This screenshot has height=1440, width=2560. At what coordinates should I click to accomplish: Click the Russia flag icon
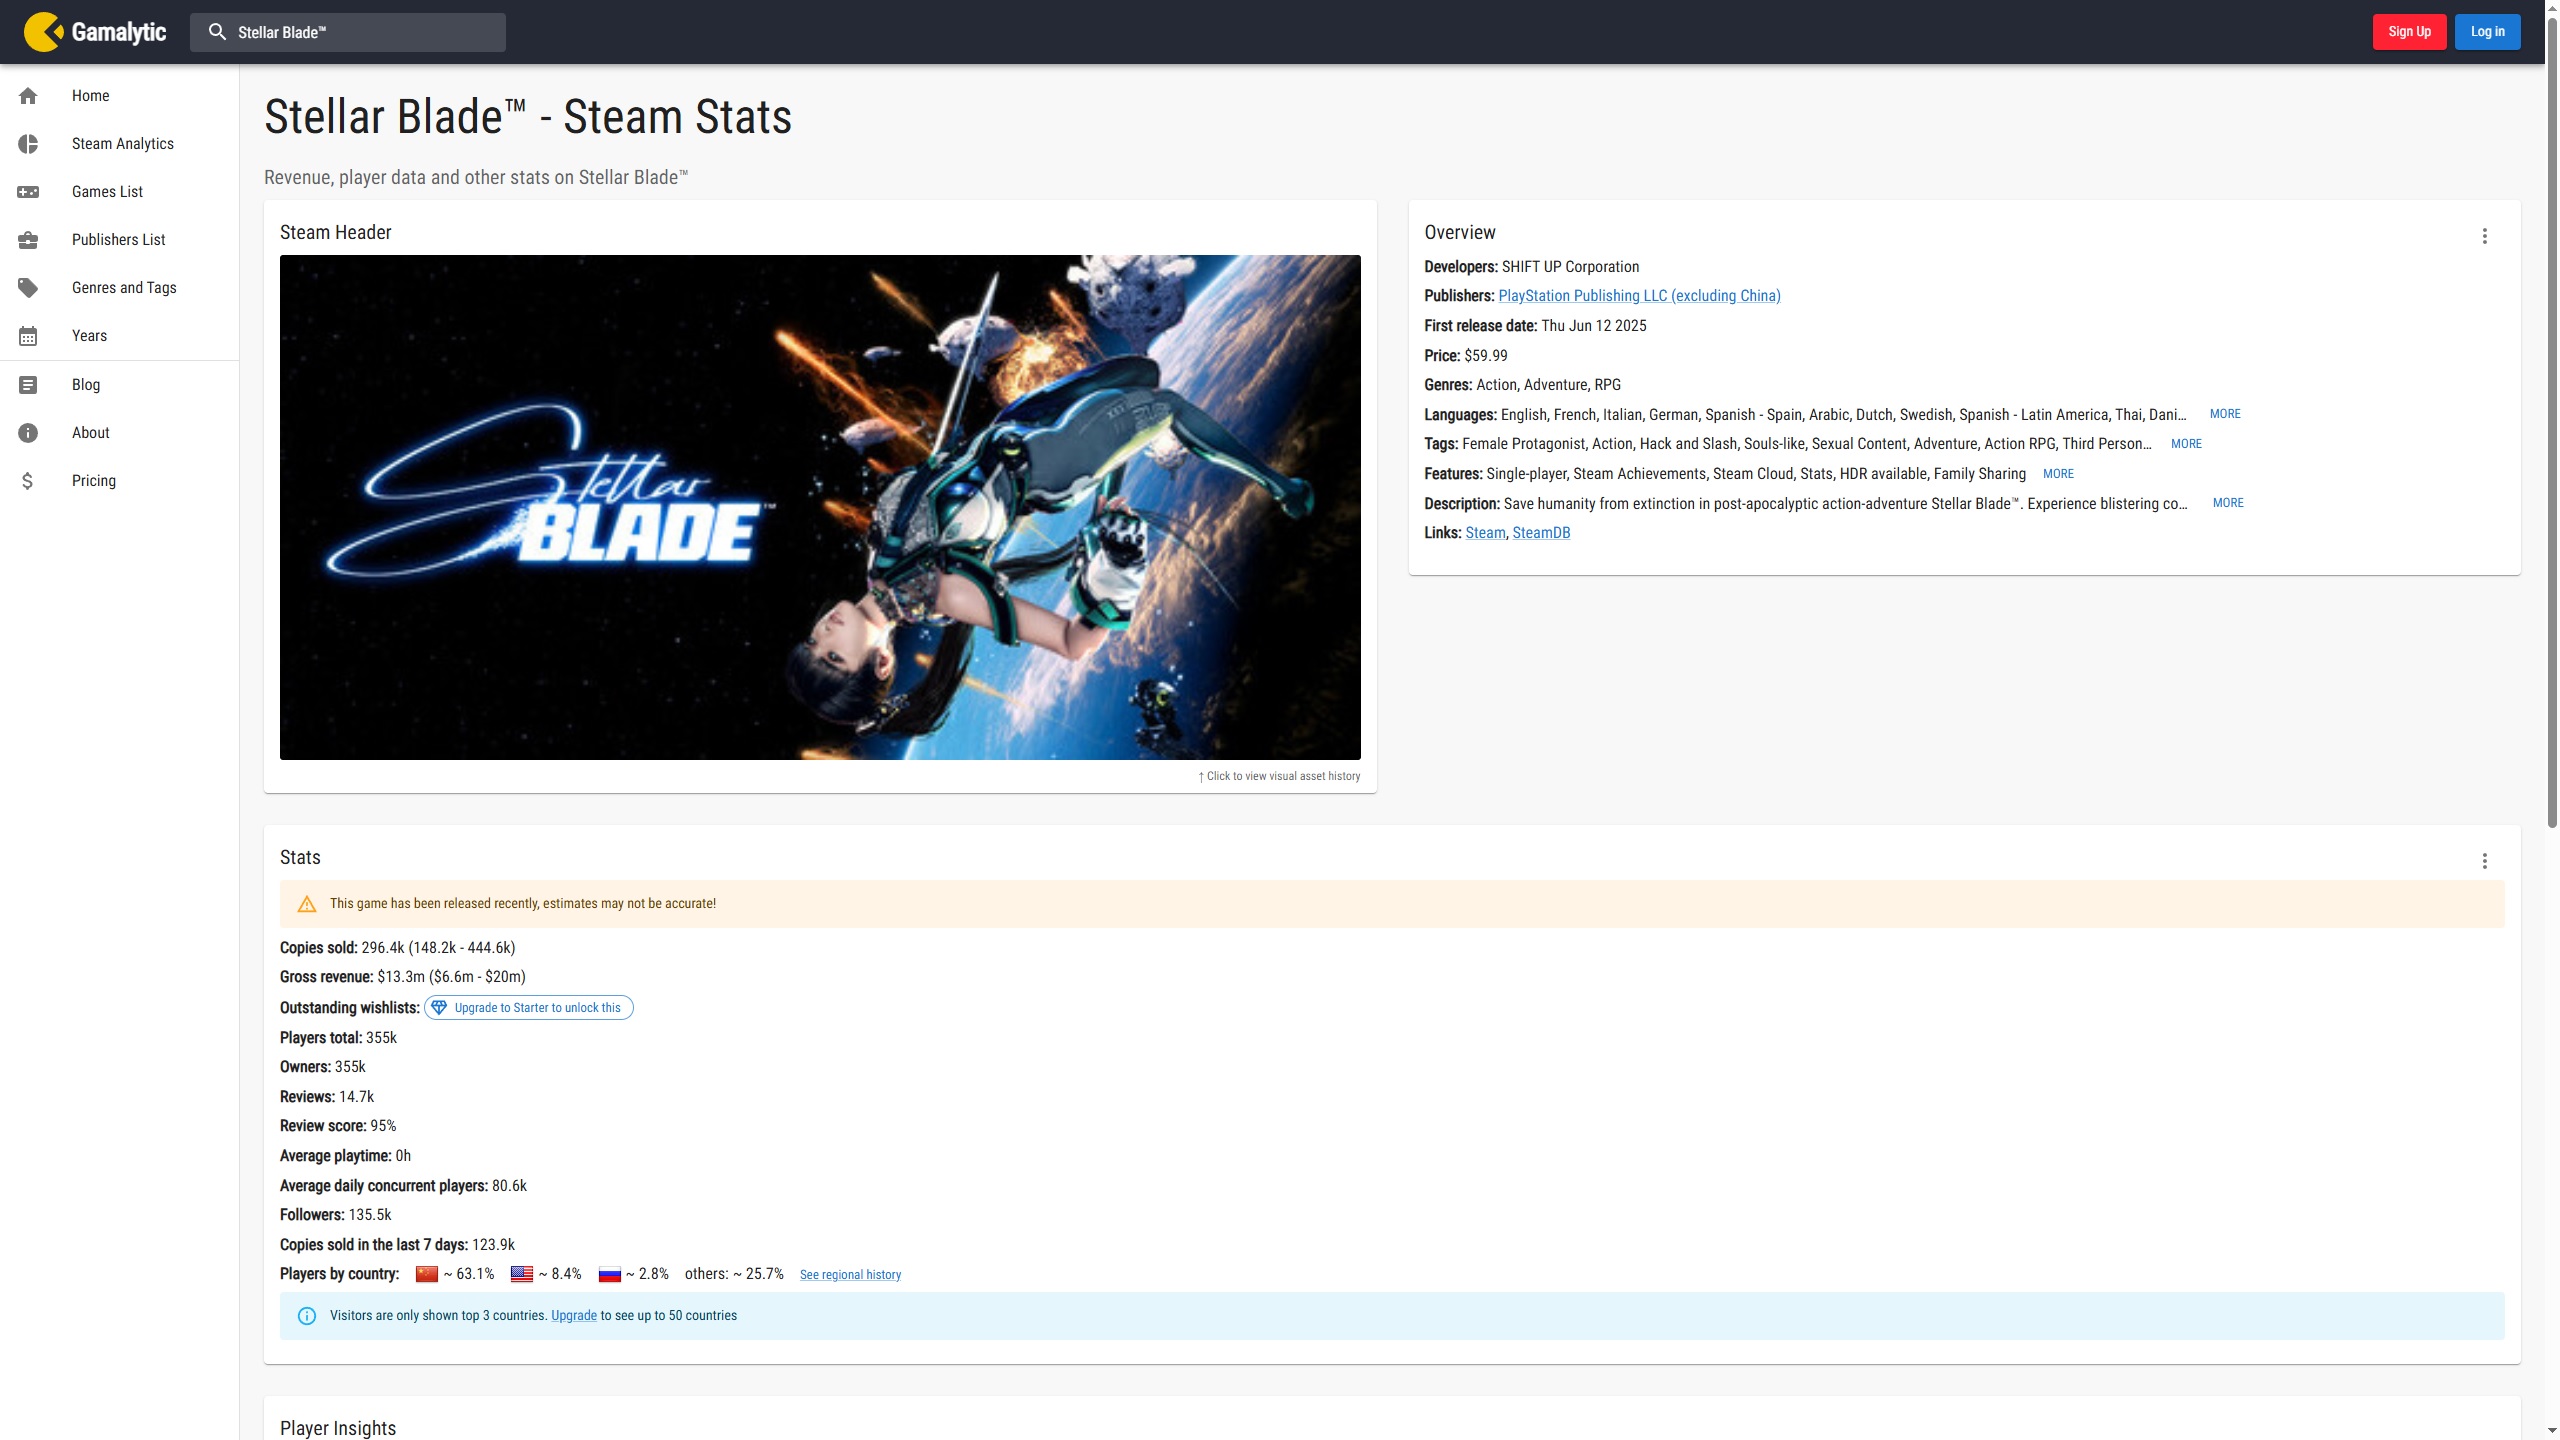point(610,1274)
